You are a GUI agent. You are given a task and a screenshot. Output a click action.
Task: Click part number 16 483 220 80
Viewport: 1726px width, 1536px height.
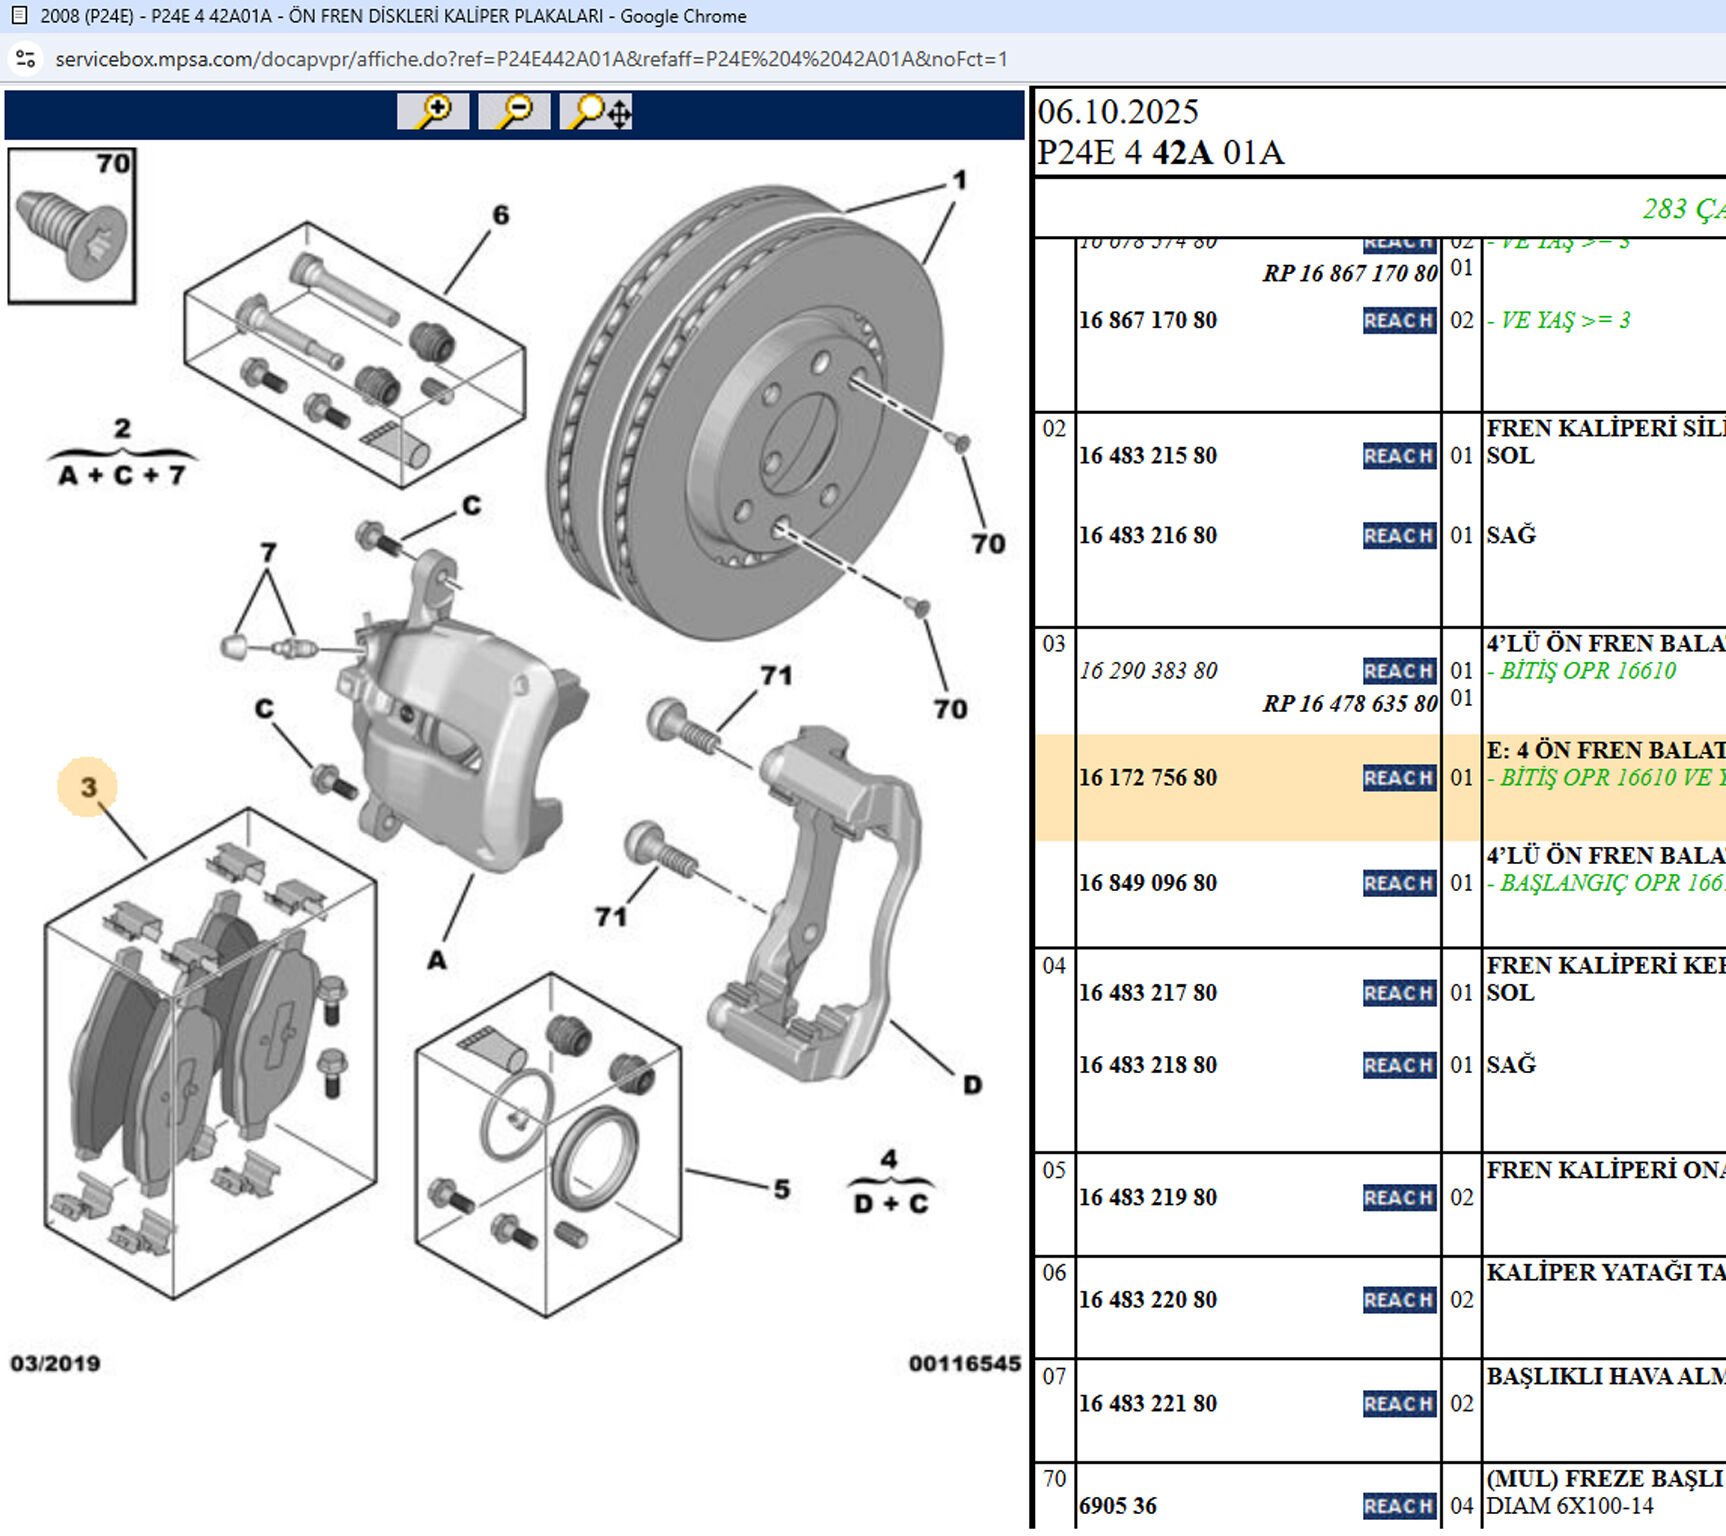coord(1147,1300)
